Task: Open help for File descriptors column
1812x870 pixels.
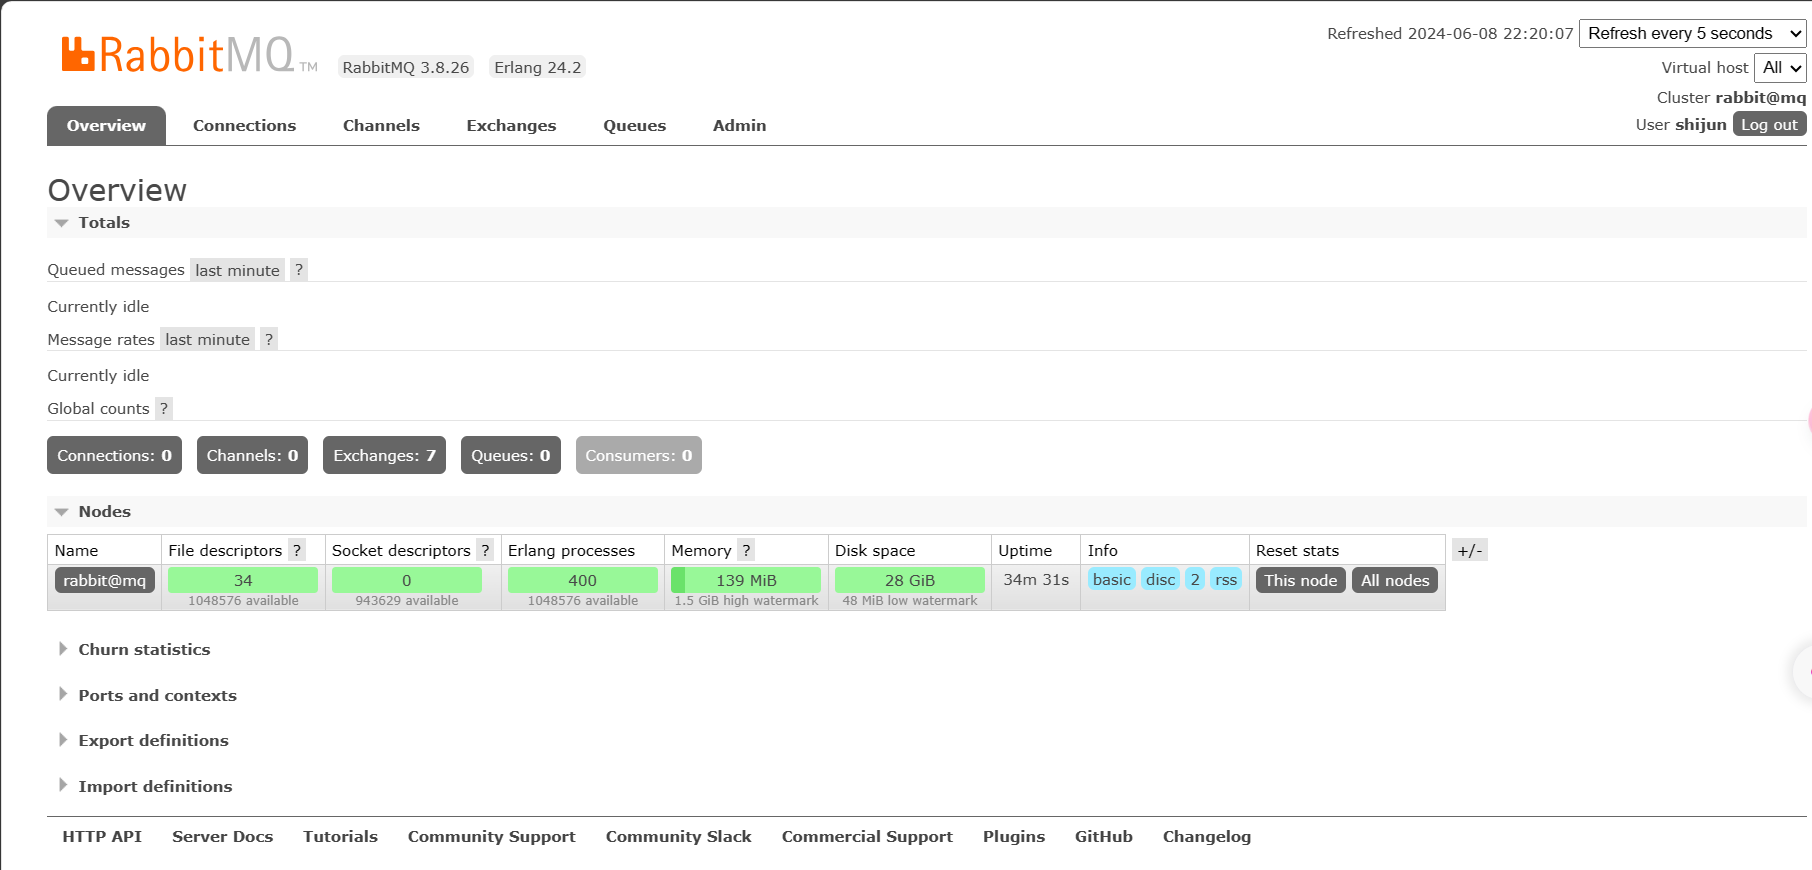Action: point(297,550)
